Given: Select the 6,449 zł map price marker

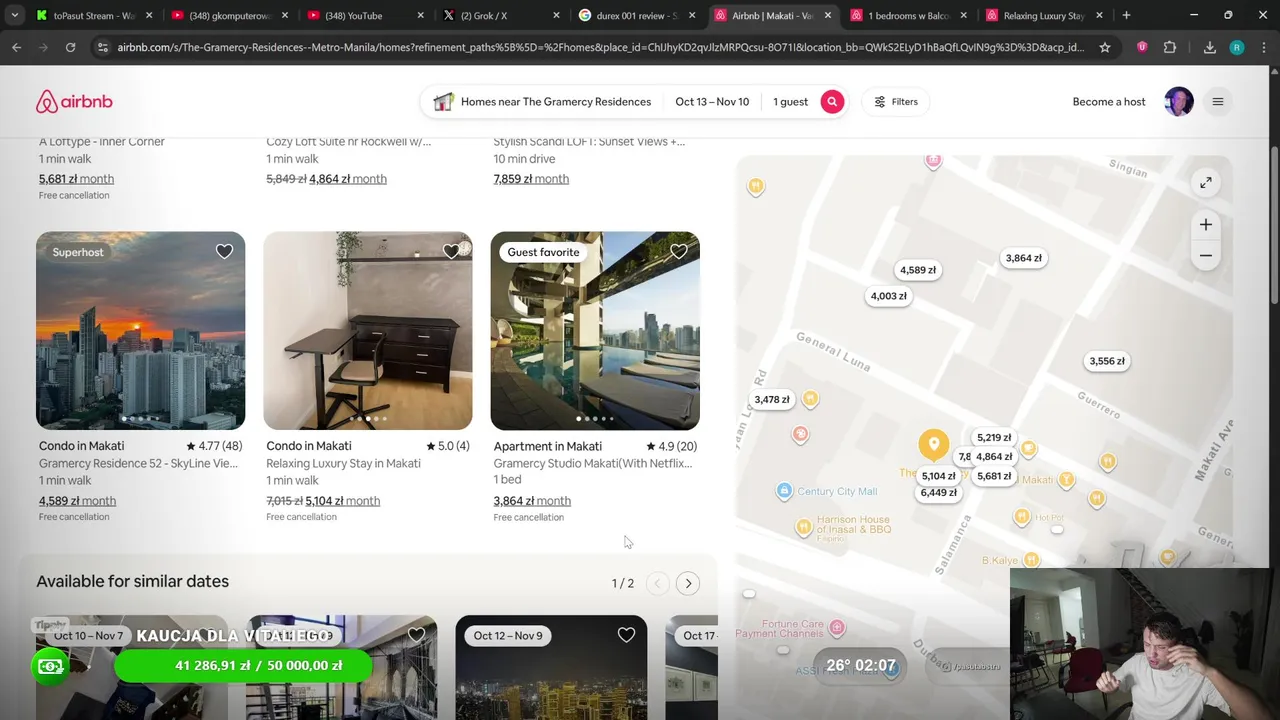Looking at the screenshot, I should coord(938,492).
